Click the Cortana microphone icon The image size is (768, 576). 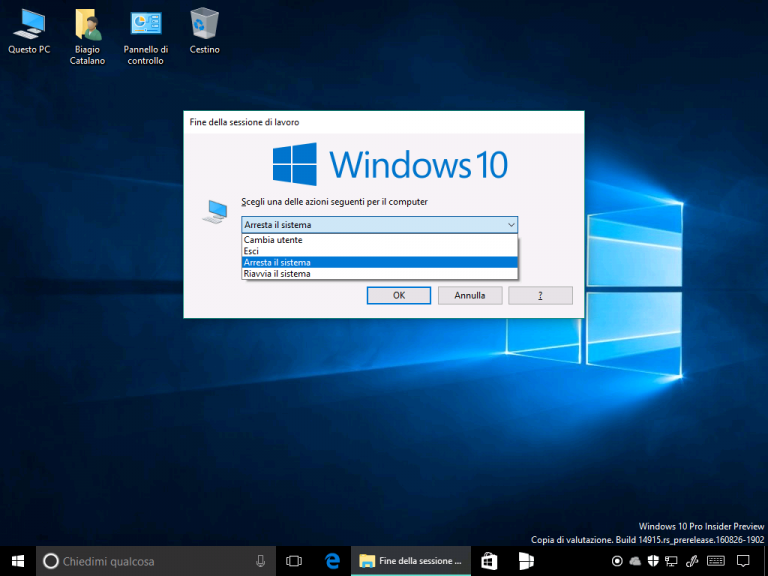pyautogui.click(x=261, y=561)
